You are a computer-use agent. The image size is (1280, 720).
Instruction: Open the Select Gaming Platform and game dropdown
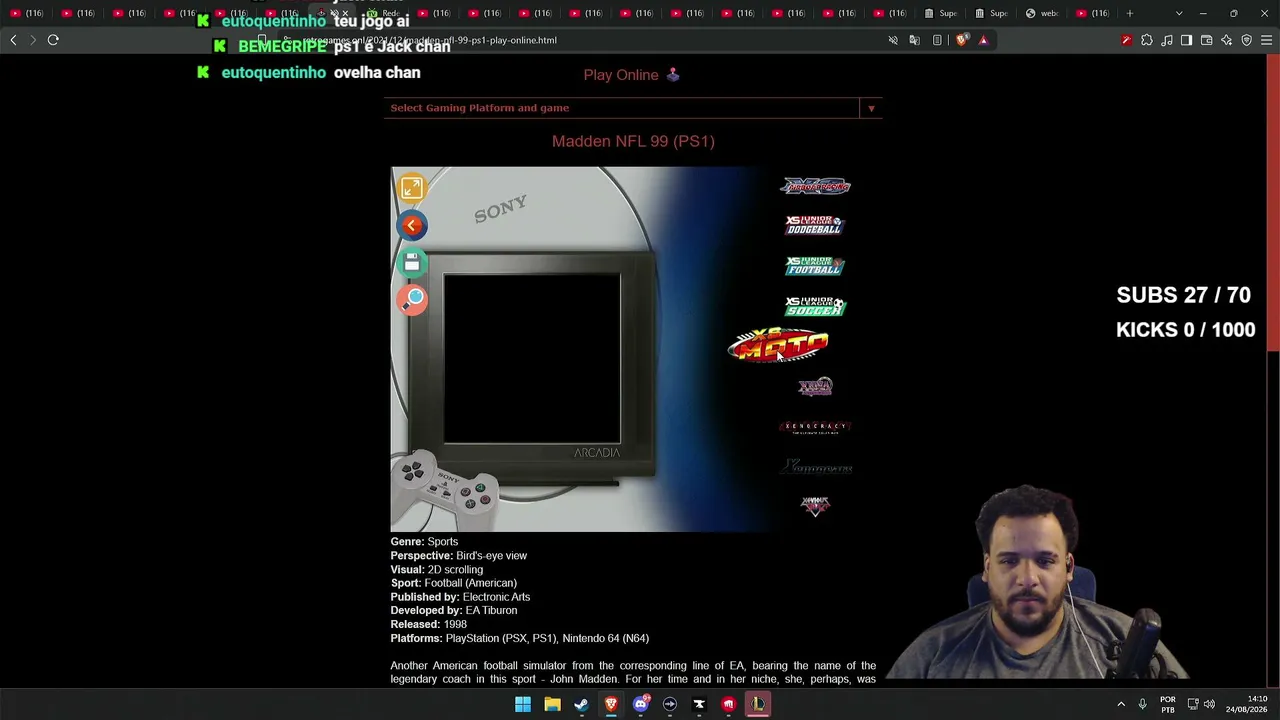click(x=633, y=108)
